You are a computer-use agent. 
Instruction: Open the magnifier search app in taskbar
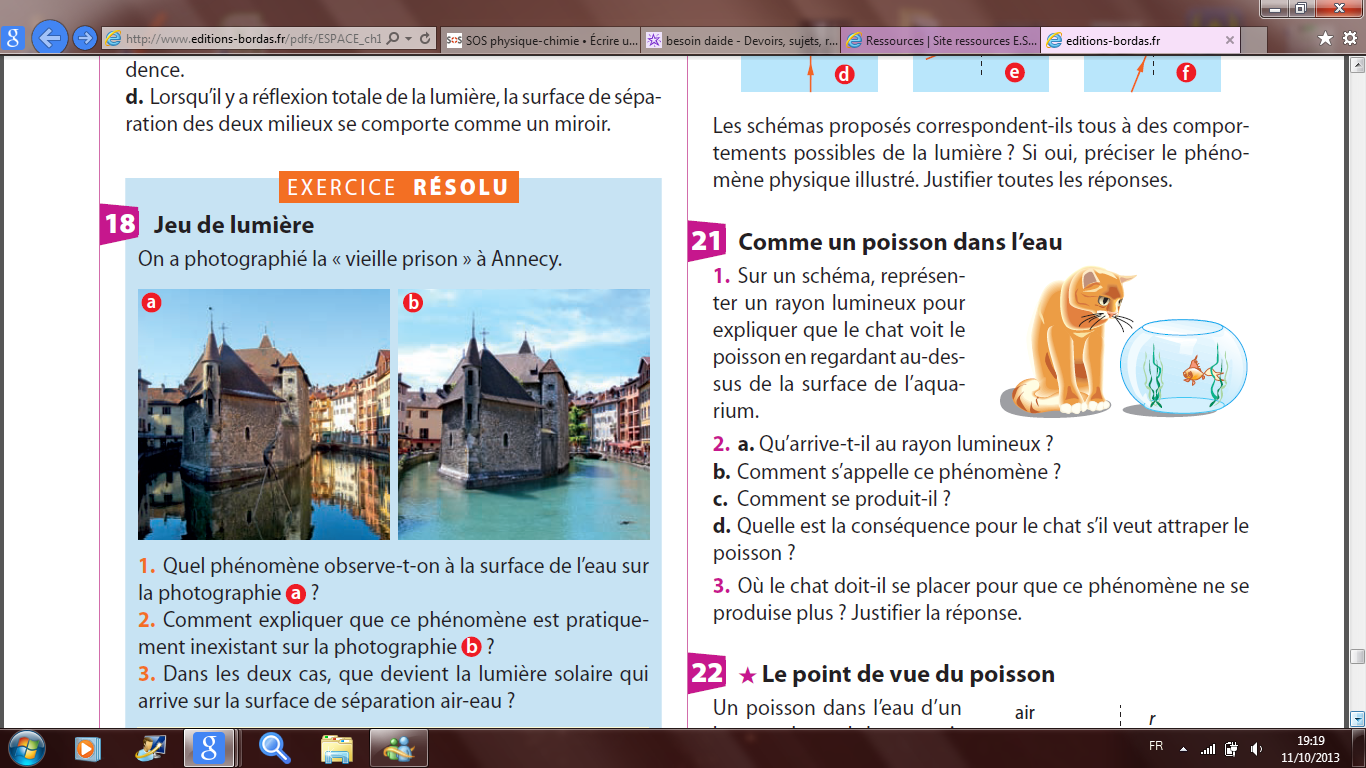(x=274, y=747)
